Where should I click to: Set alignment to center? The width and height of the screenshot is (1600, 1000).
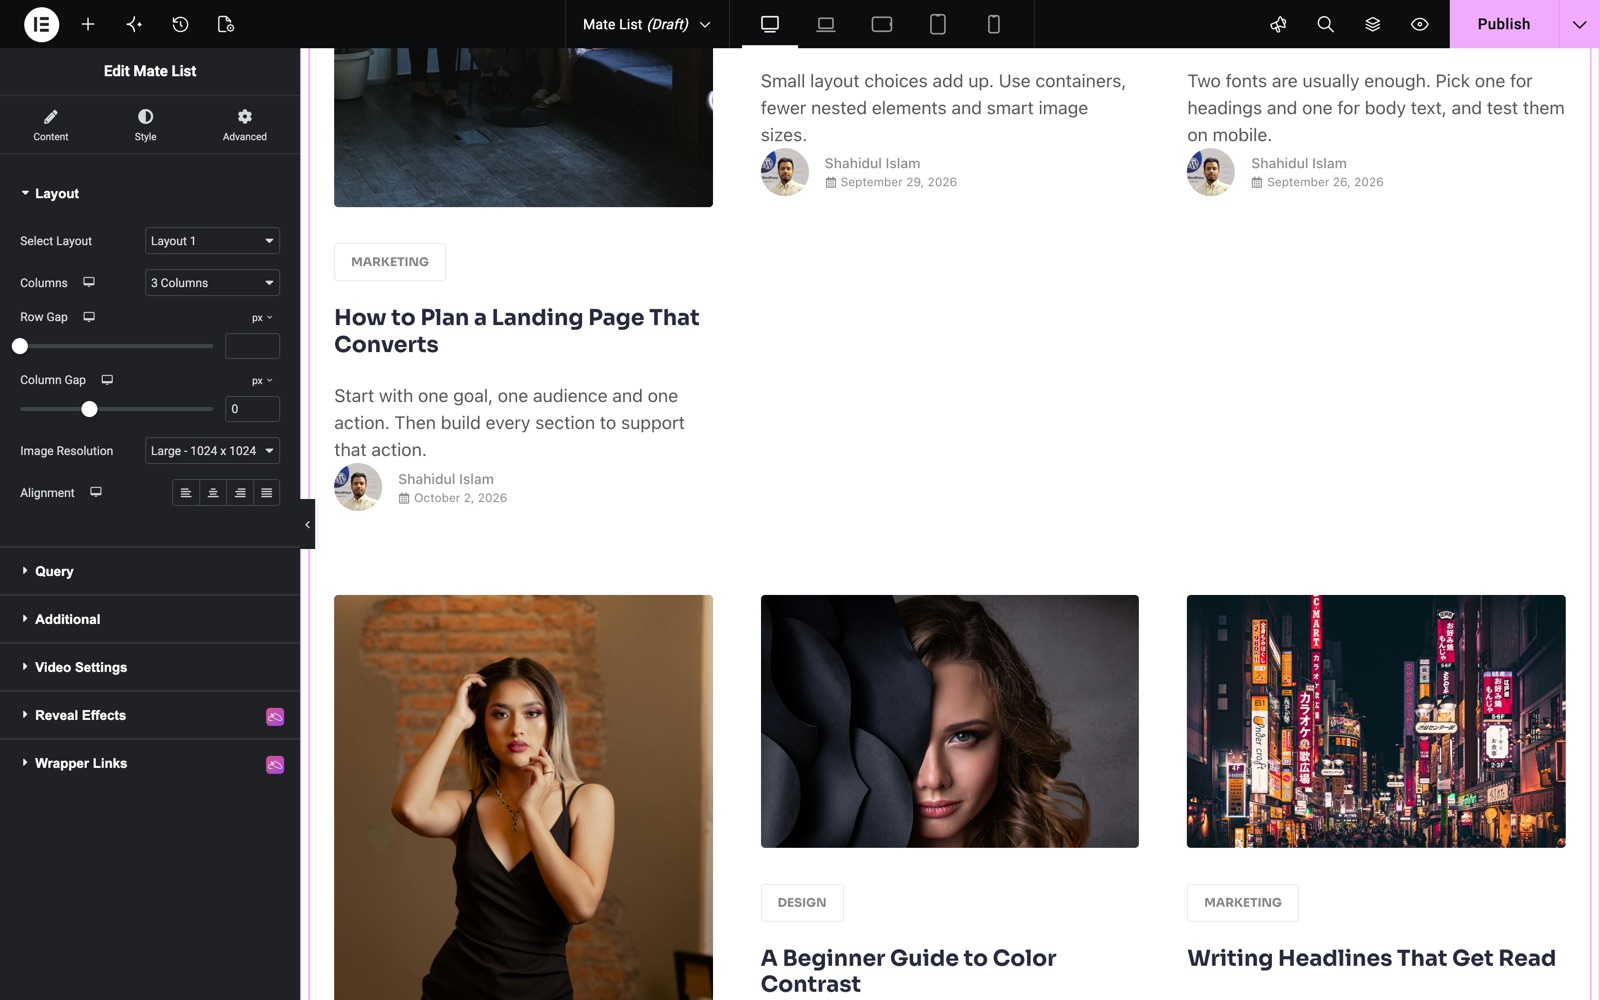click(x=213, y=493)
